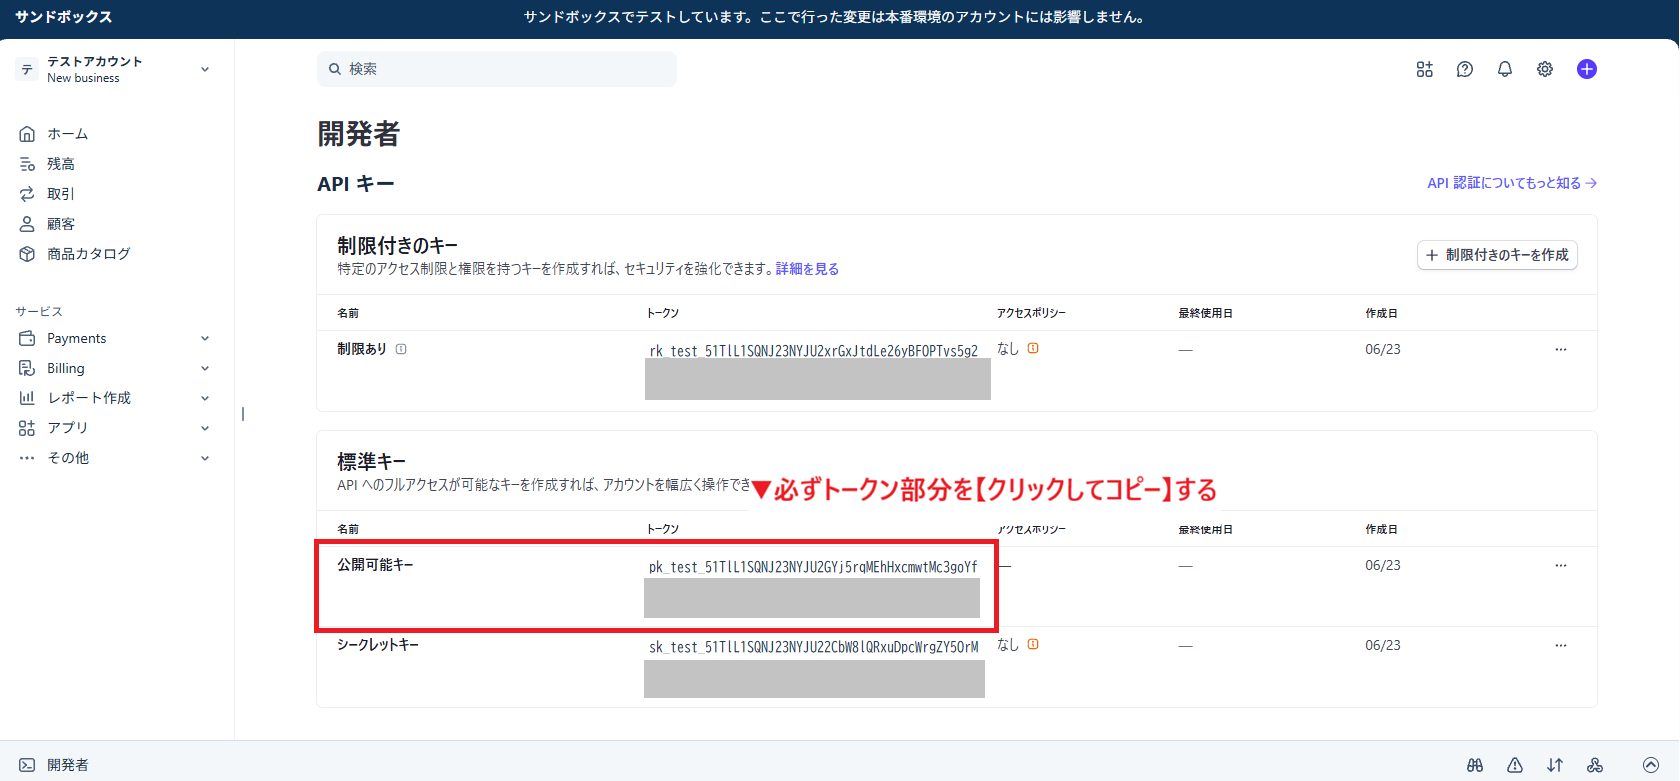This screenshot has height=781, width=1680.
Task: Click the blue plus create button
Action: click(1587, 69)
